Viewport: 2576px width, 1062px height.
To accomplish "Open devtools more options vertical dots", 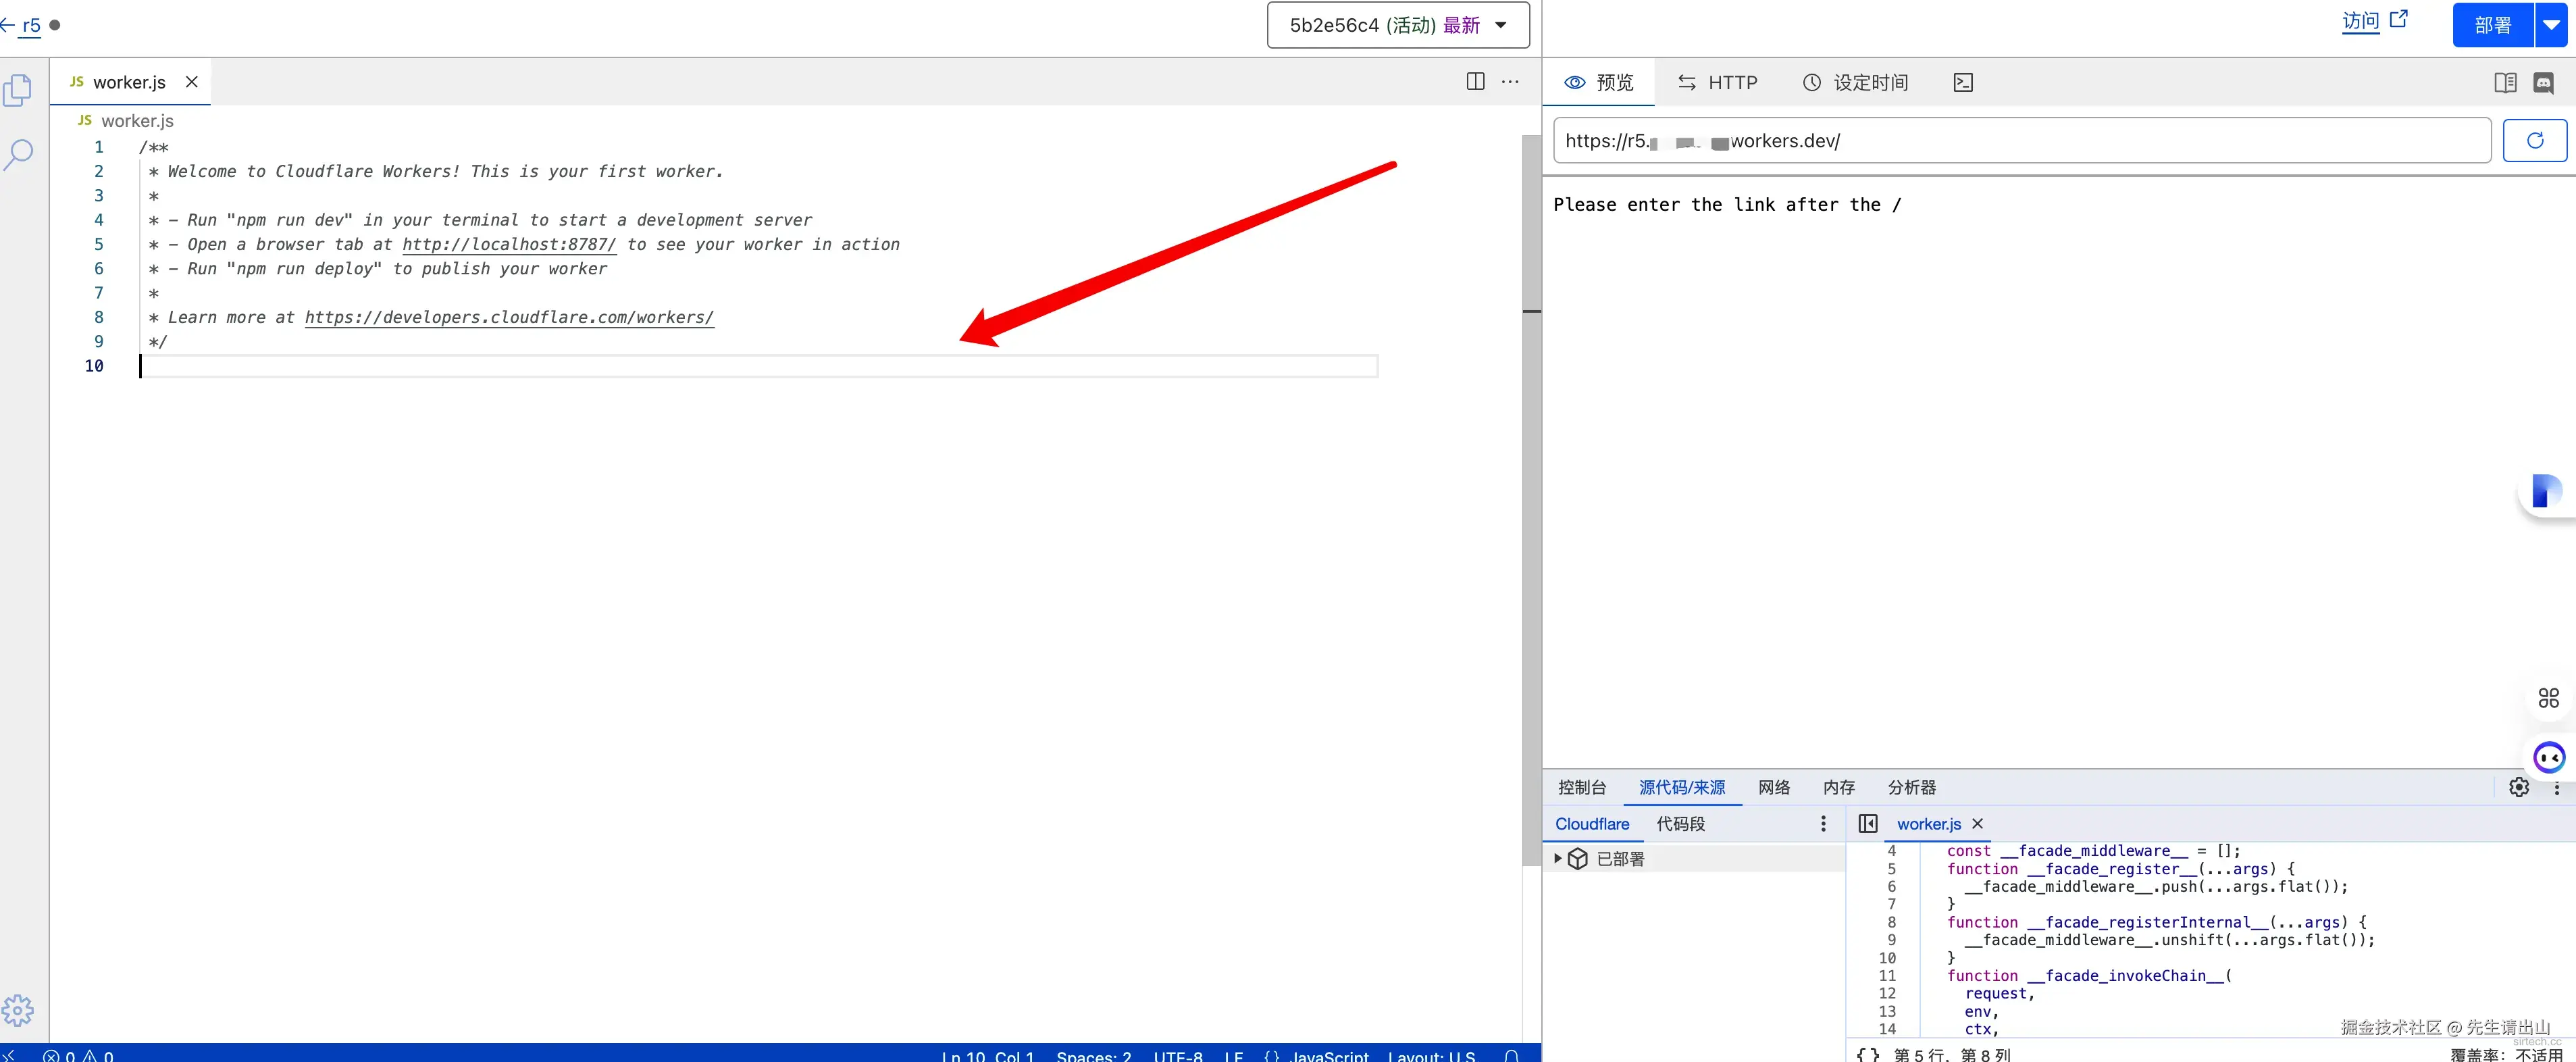I will click(2557, 788).
